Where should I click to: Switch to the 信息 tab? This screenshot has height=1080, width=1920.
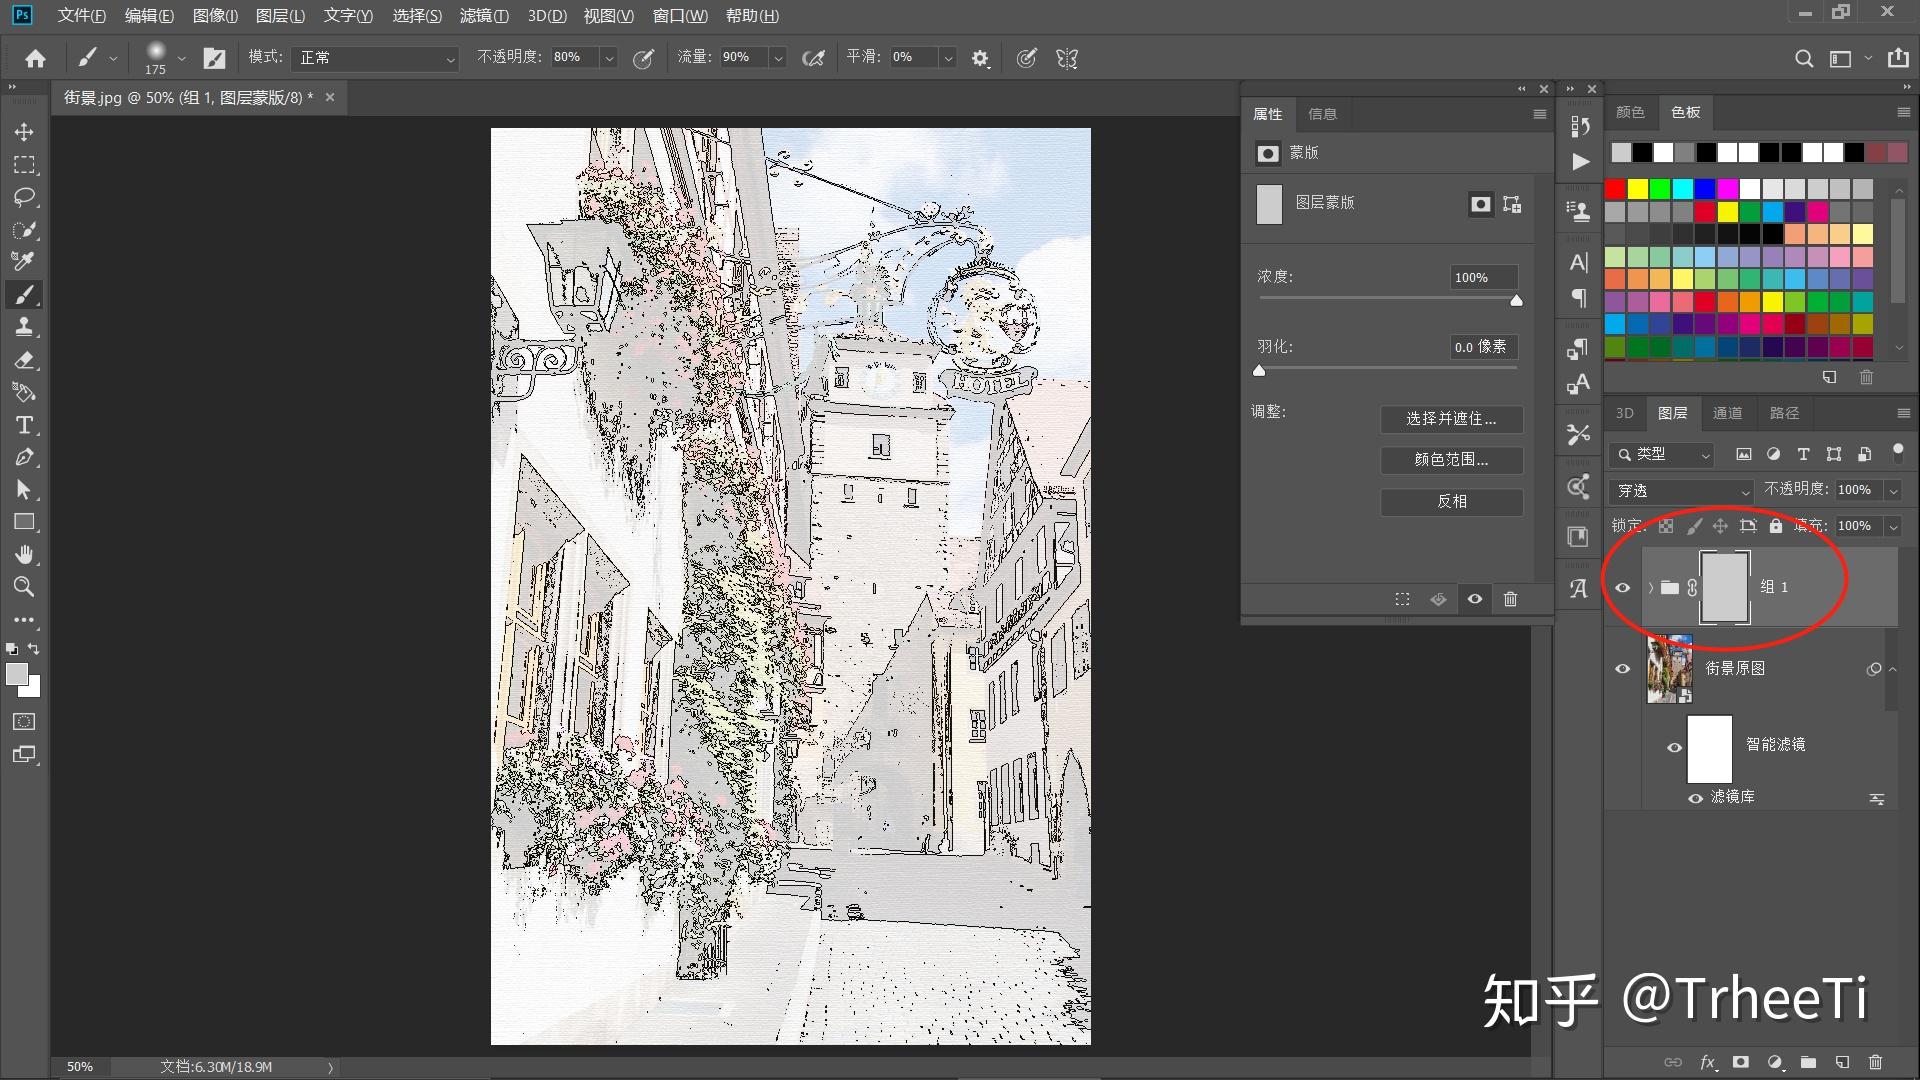[1322, 114]
